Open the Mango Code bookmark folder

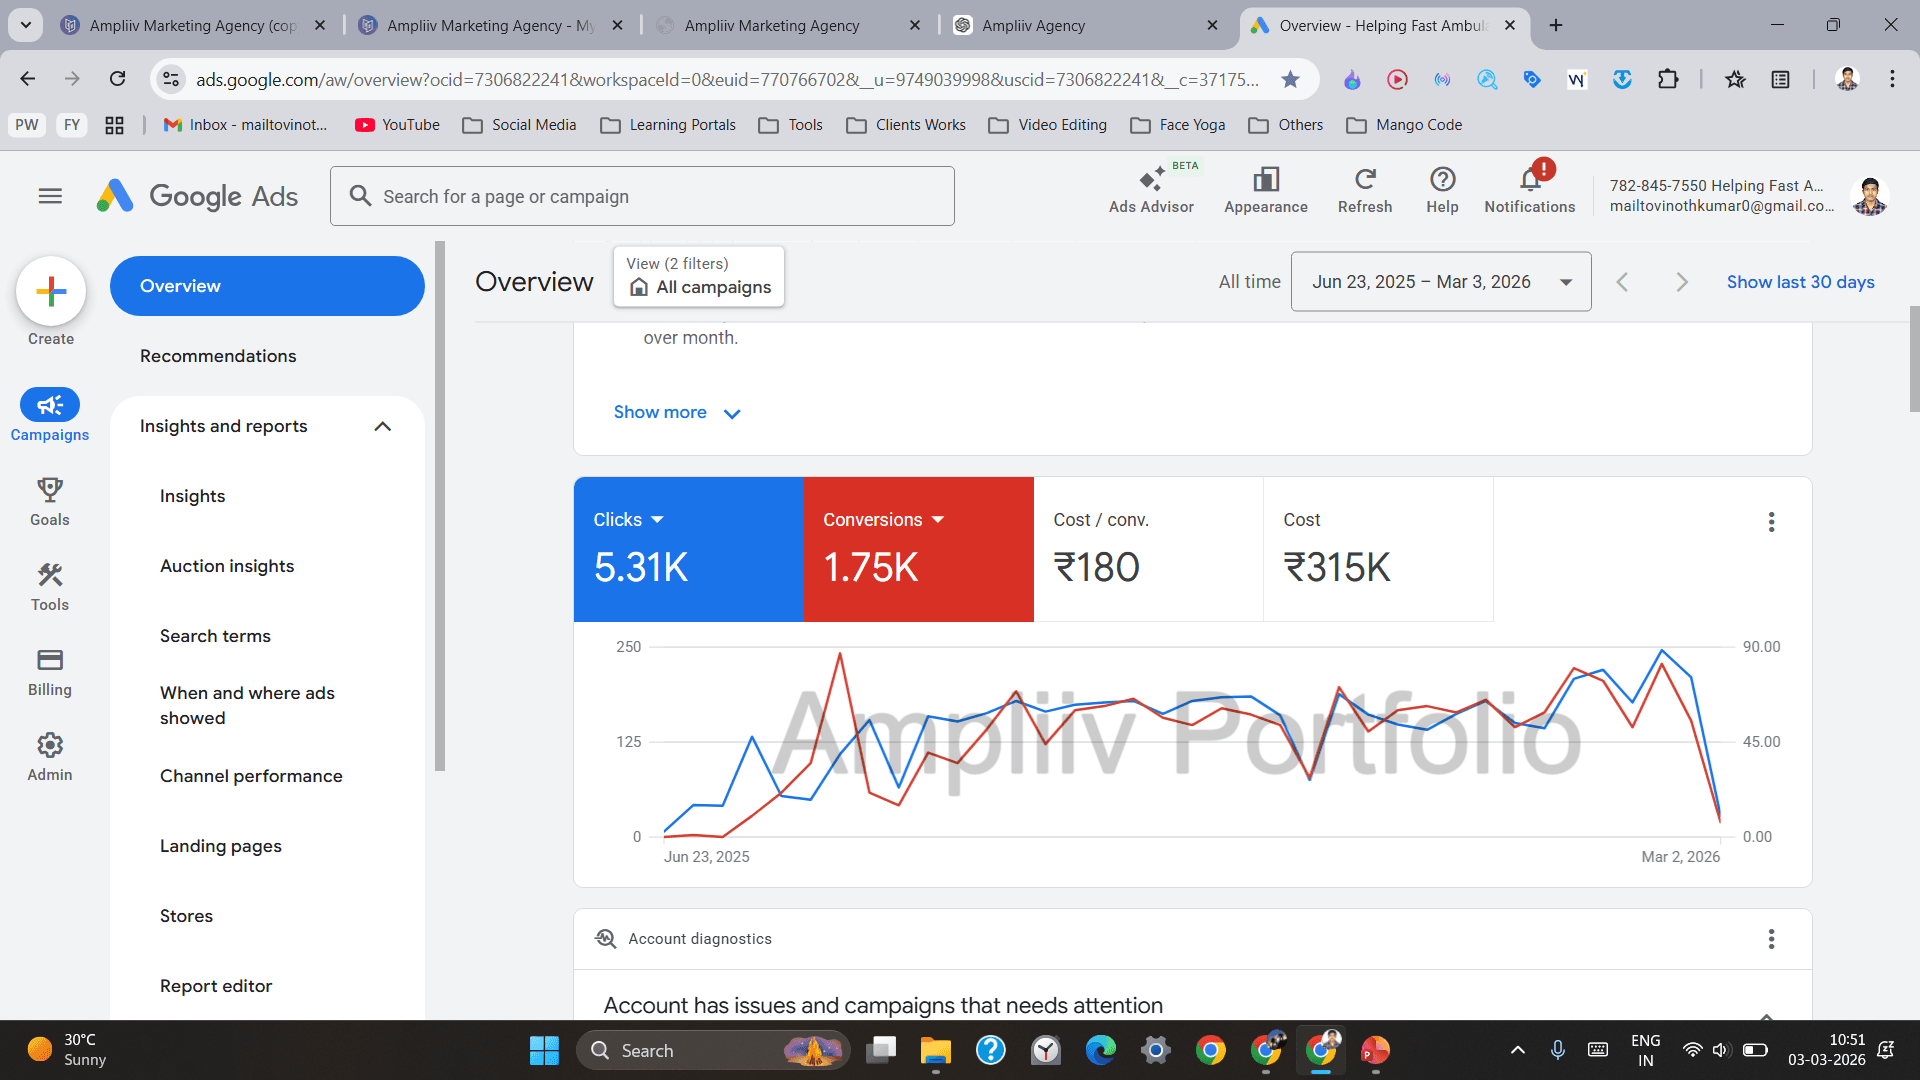pos(1404,125)
